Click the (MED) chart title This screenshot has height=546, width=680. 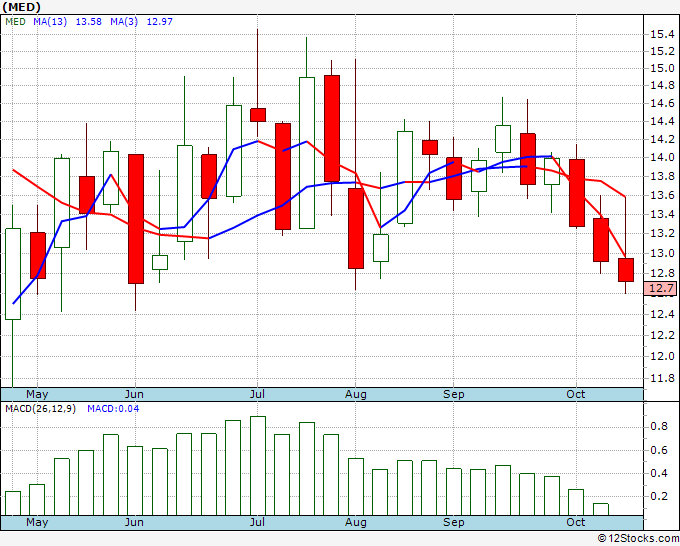pyautogui.click(x=22, y=7)
